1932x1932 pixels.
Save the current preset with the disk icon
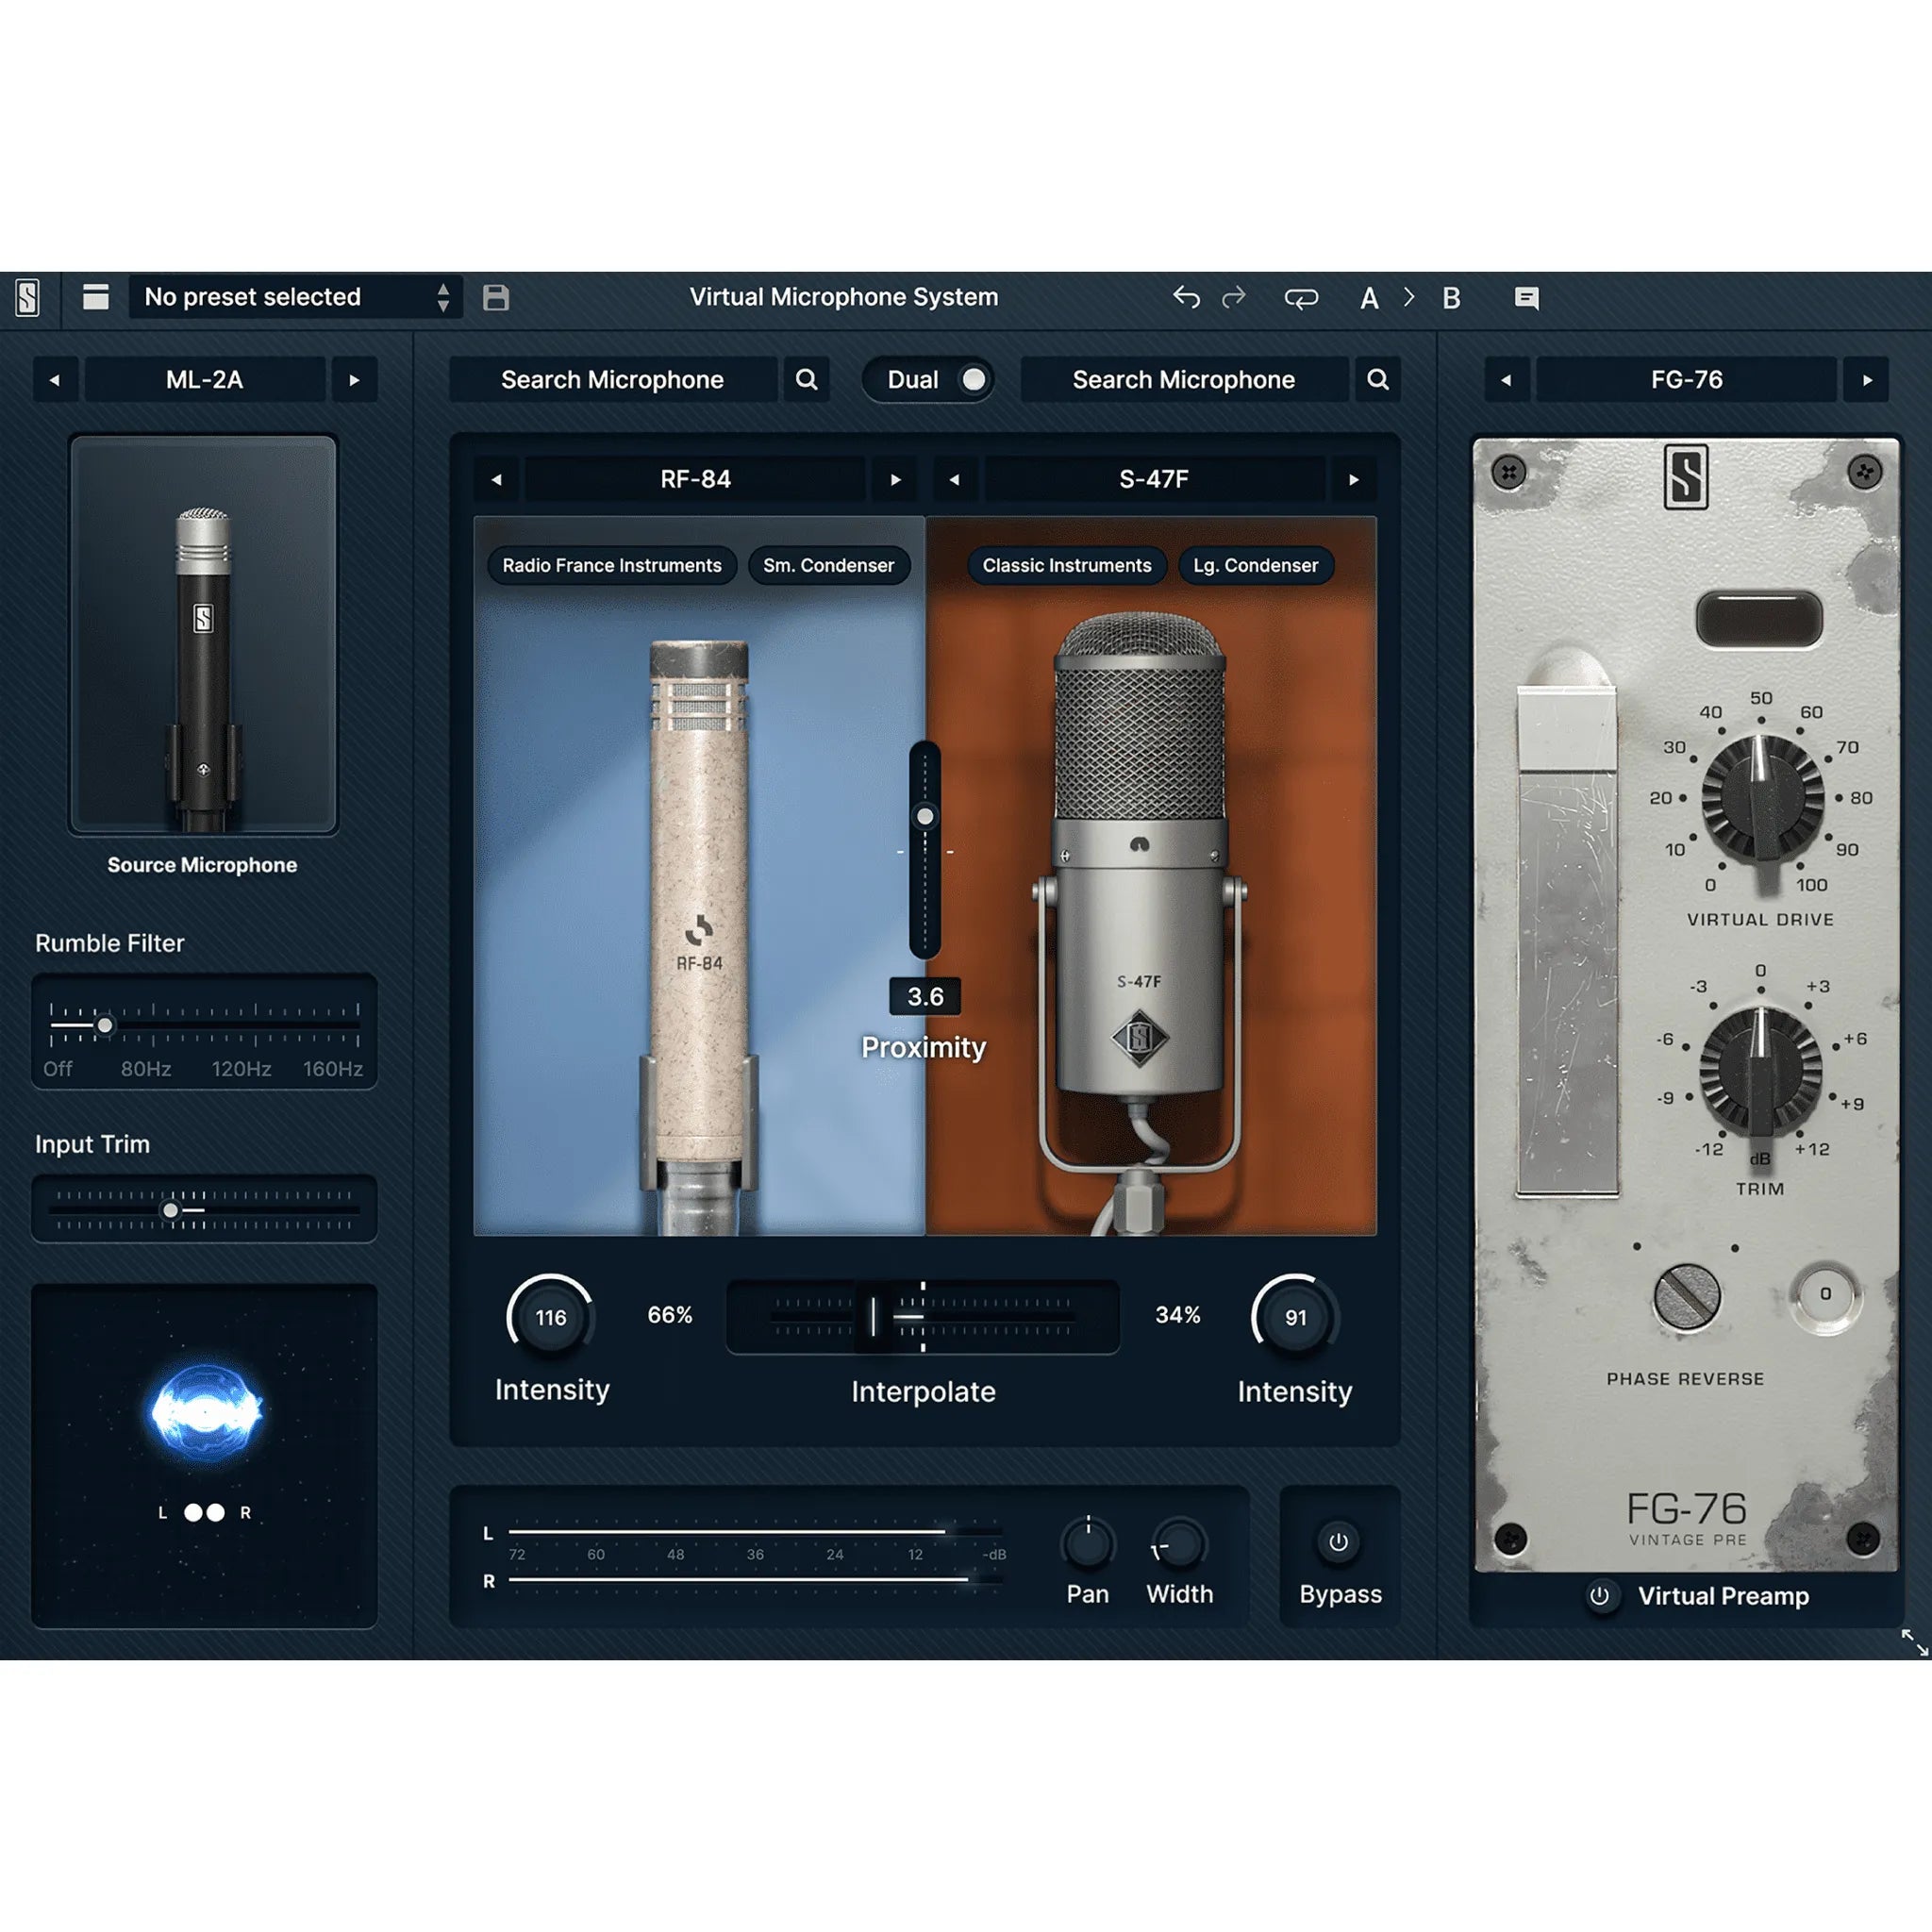tap(494, 297)
